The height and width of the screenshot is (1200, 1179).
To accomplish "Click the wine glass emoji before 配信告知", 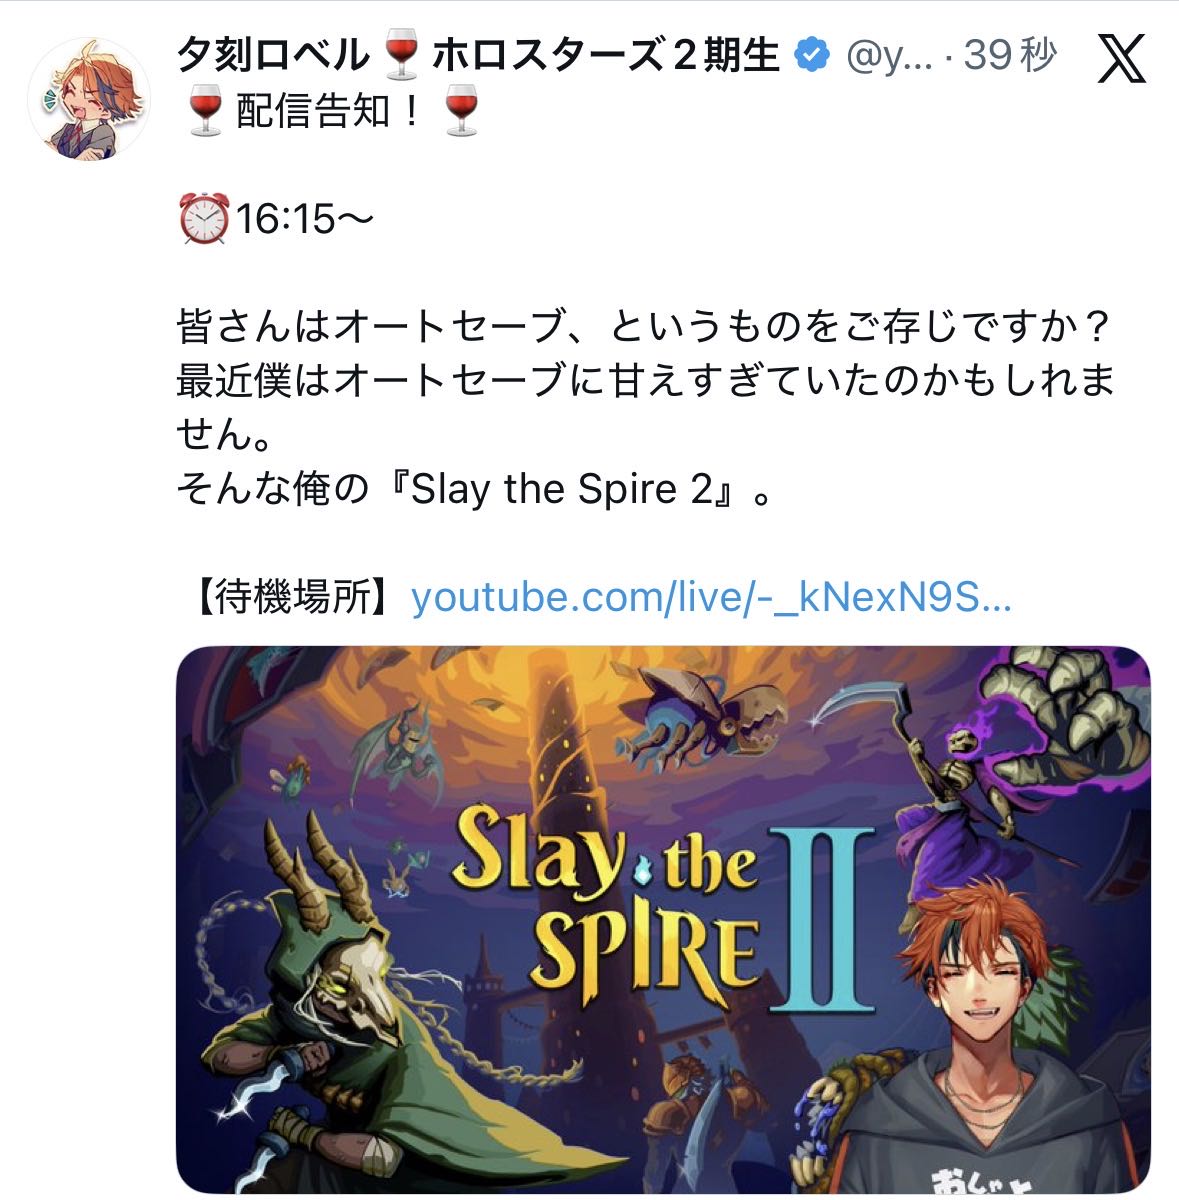I will [x=205, y=111].
